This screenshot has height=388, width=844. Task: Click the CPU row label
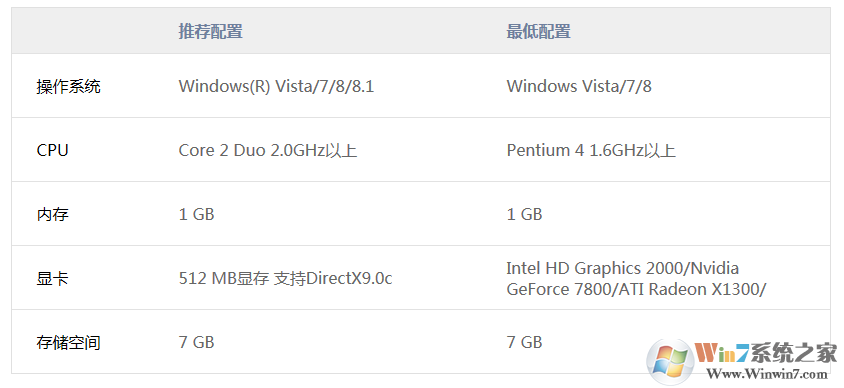point(52,150)
